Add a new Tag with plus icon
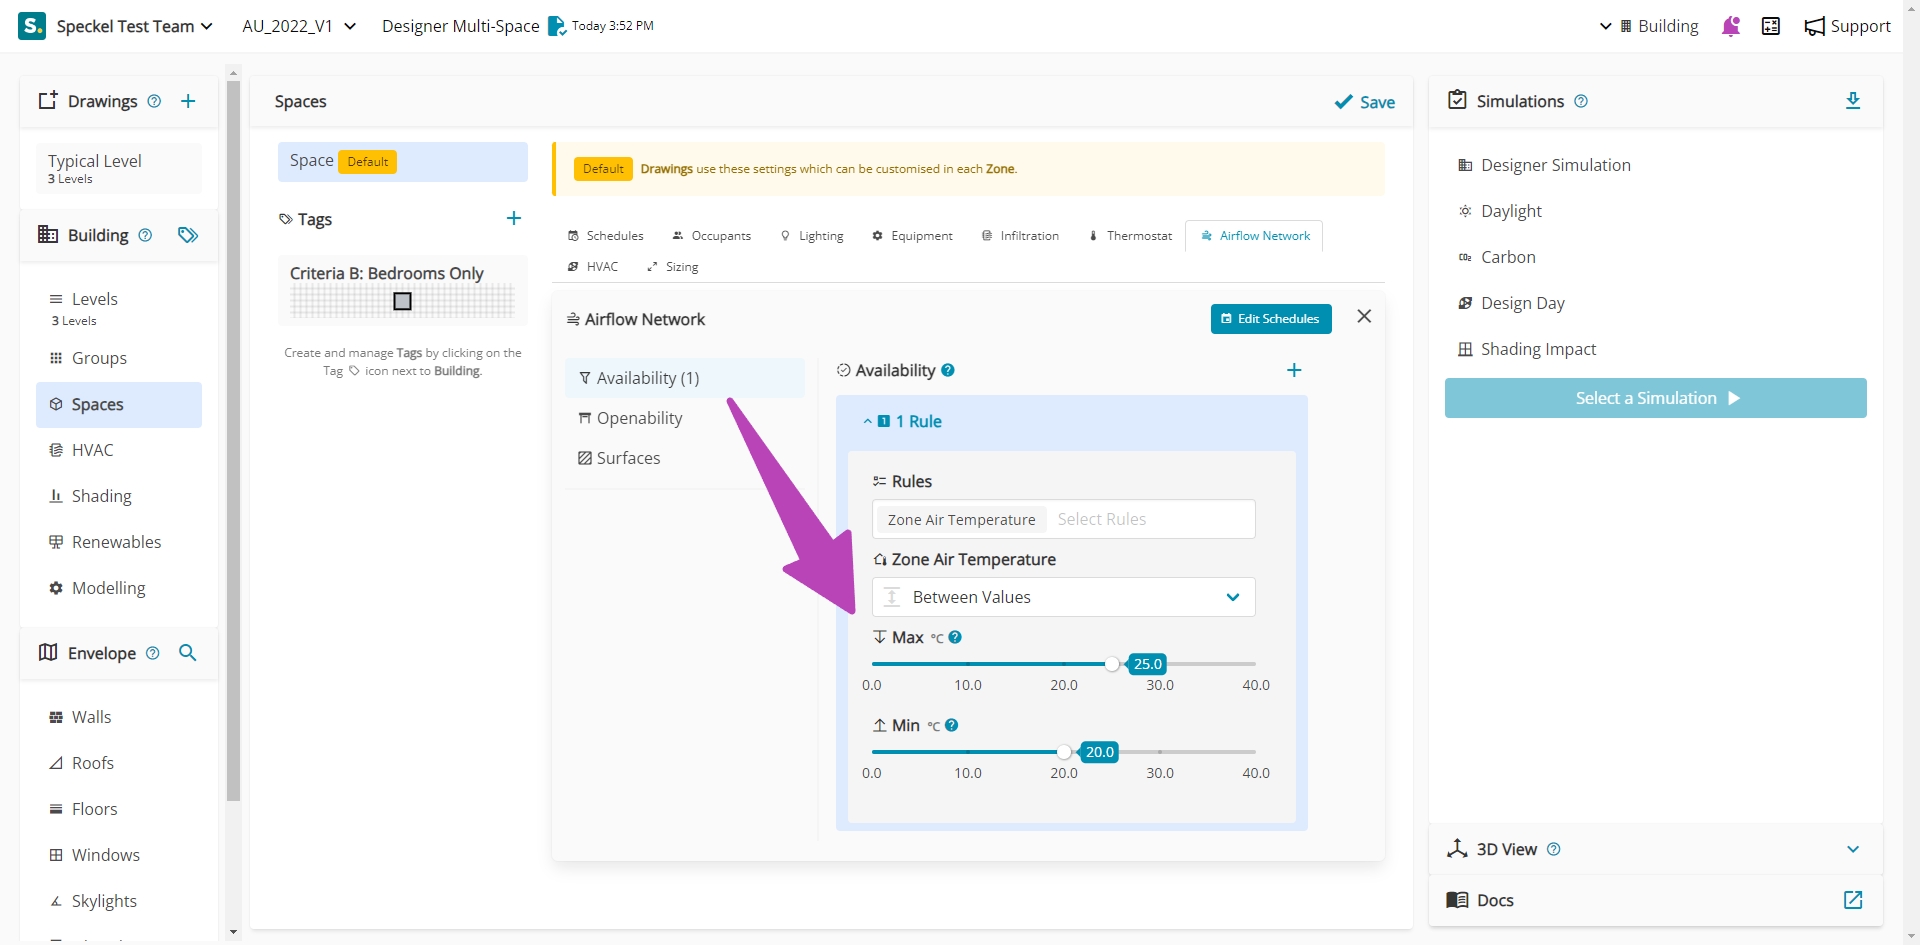This screenshot has width=1920, height=945. click(x=514, y=219)
